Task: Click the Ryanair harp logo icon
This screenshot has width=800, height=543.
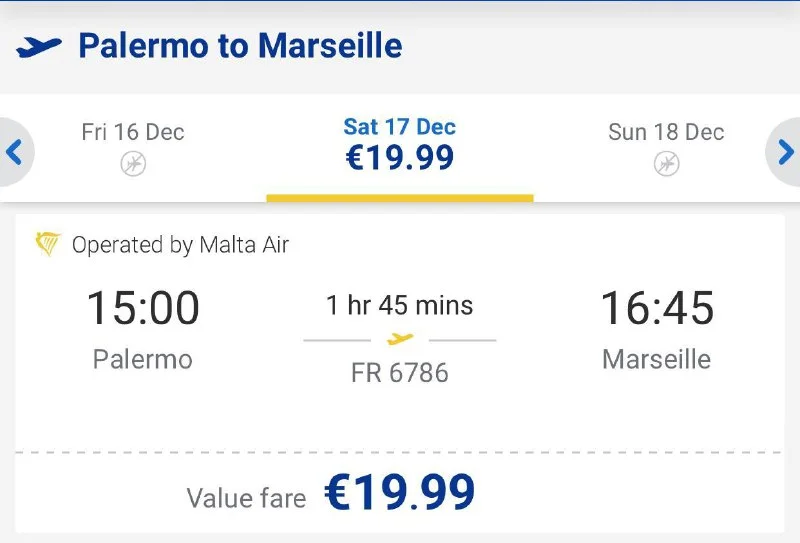Action: click(x=48, y=244)
